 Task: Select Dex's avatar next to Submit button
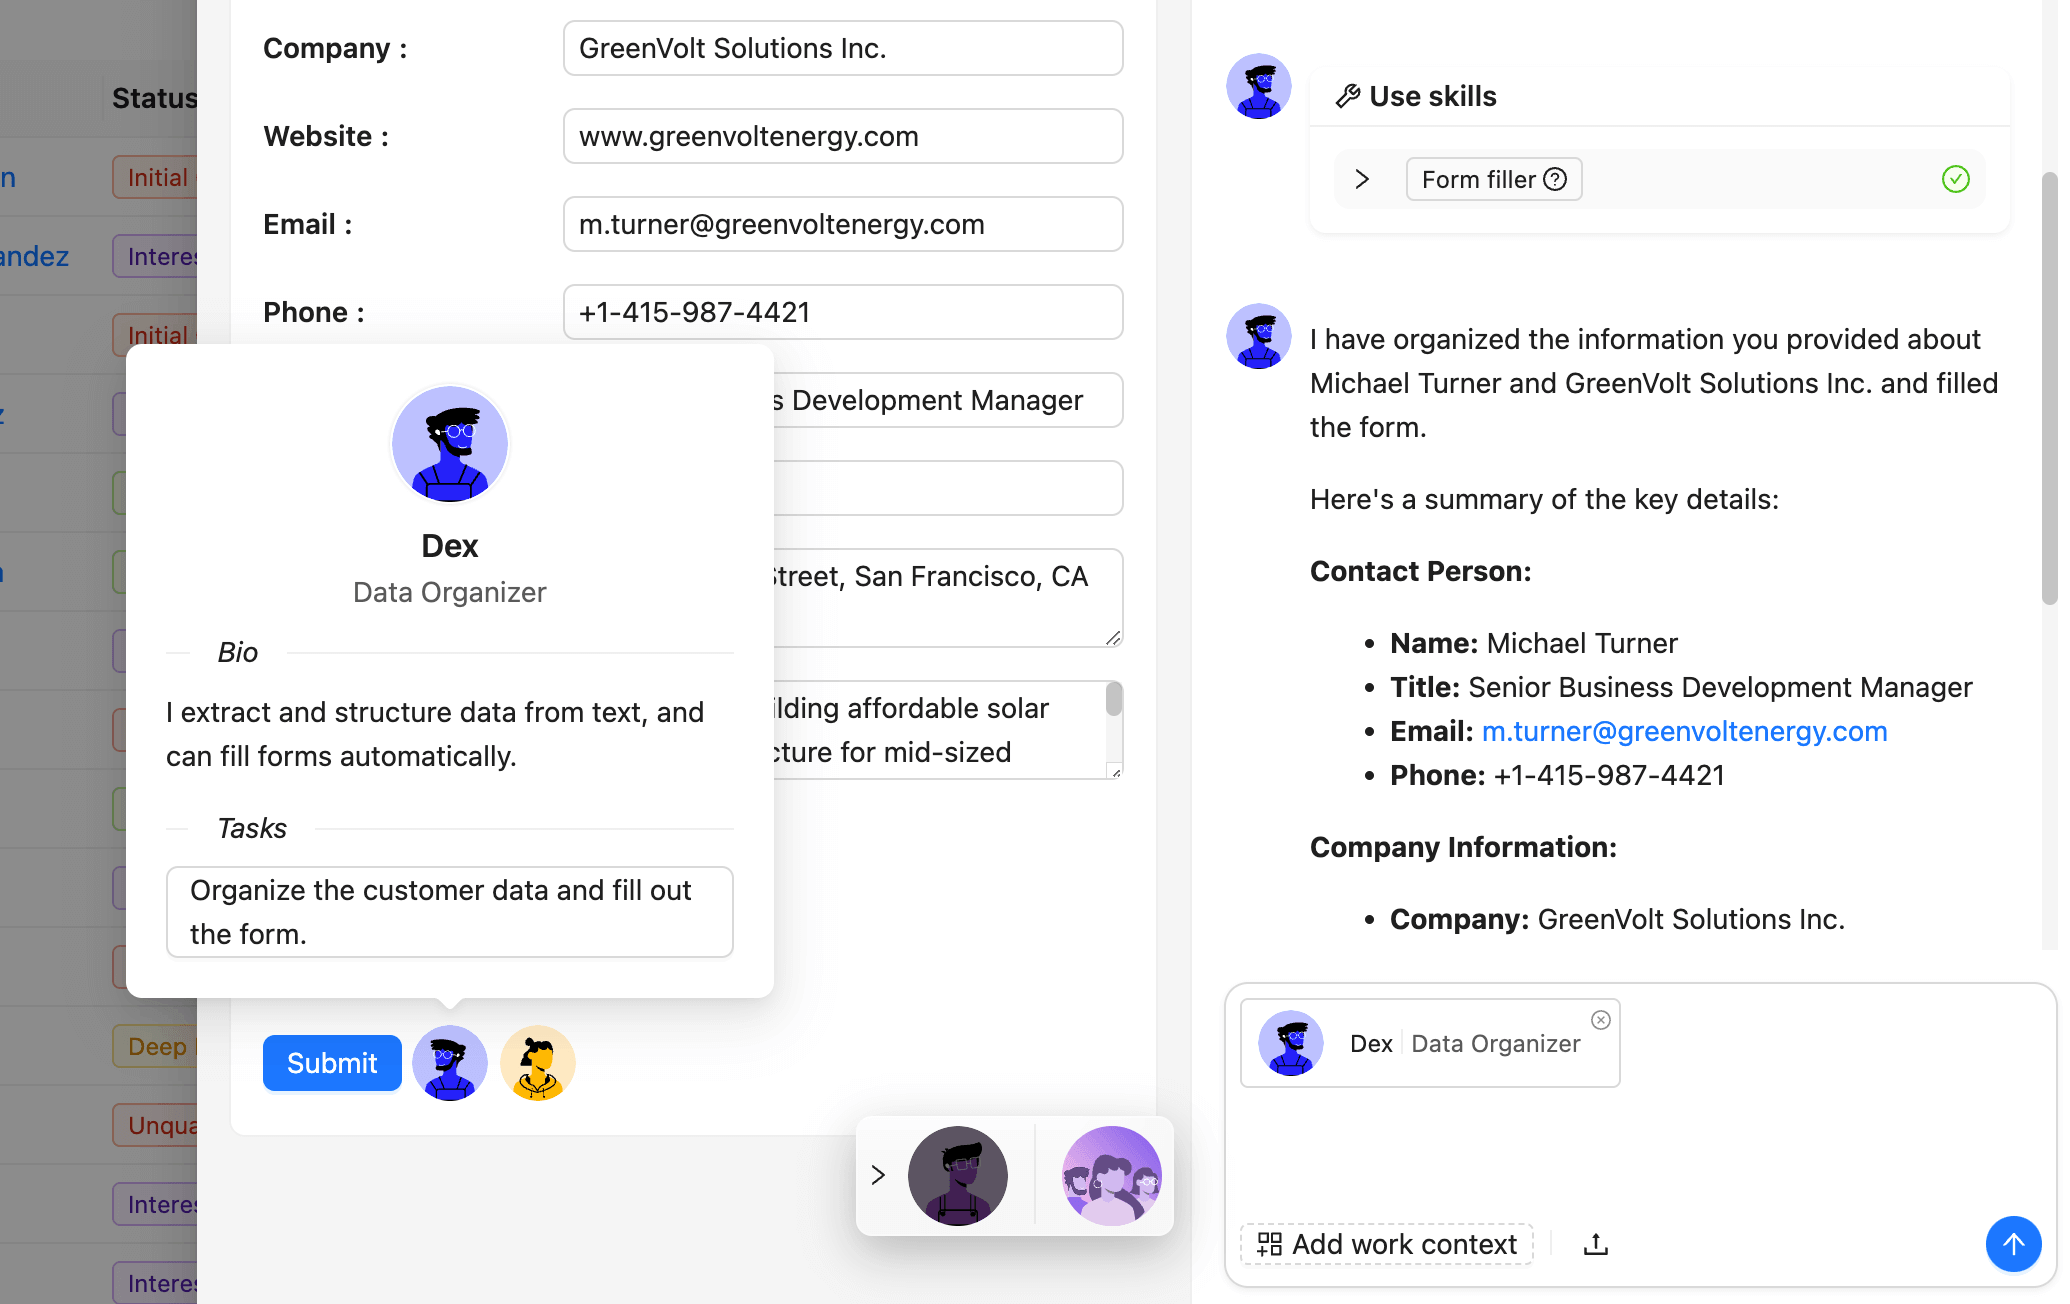[x=449, y=1063]
